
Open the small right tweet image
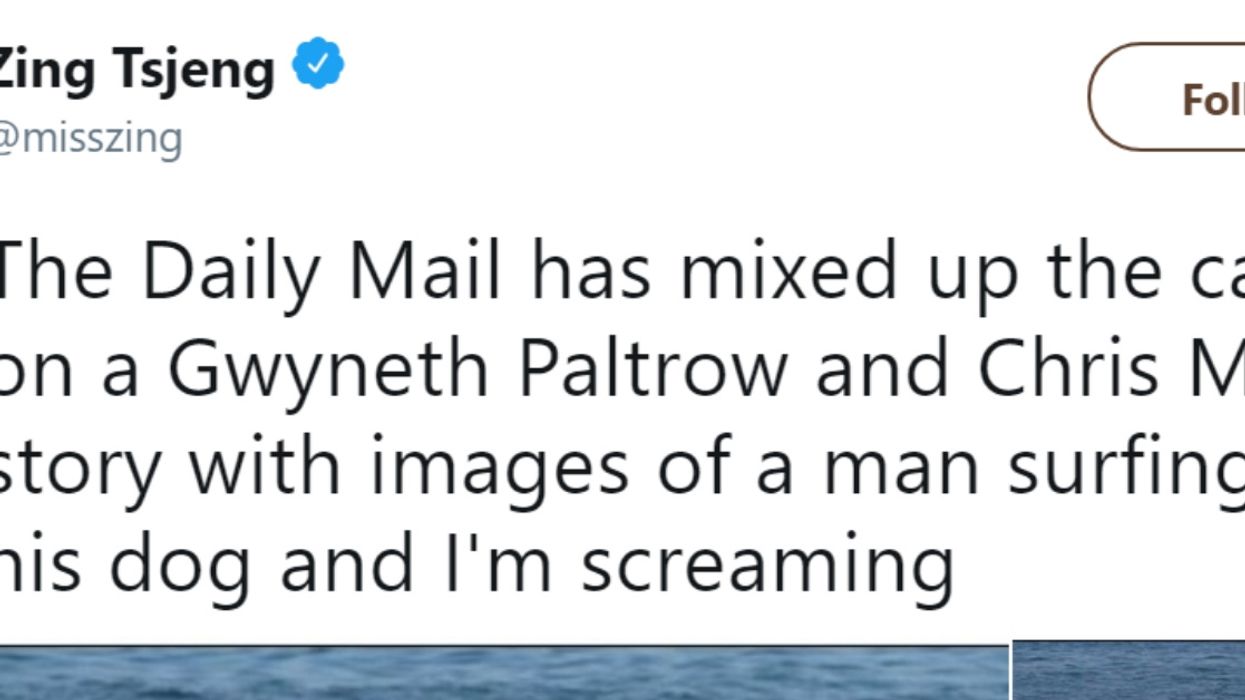pos(1128,672)
